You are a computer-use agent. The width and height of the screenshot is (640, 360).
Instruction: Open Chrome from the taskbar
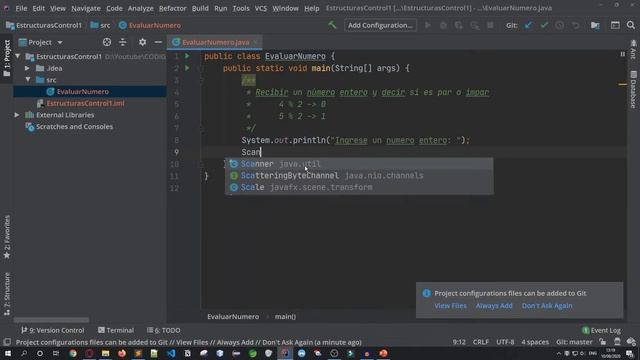(73, 353)
